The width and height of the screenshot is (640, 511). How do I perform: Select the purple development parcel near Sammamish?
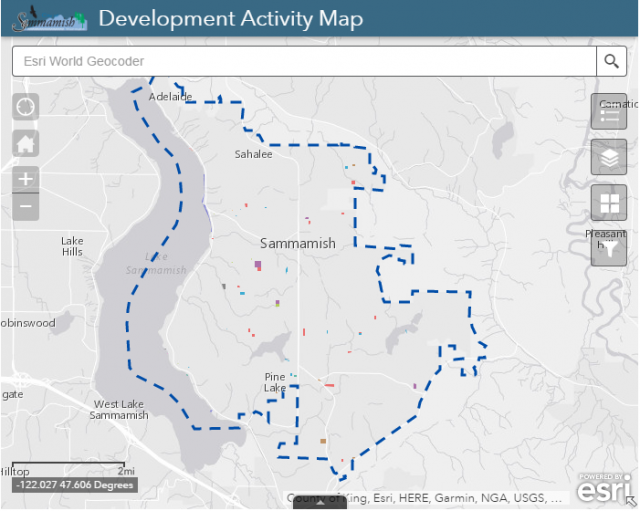(258, 265)
